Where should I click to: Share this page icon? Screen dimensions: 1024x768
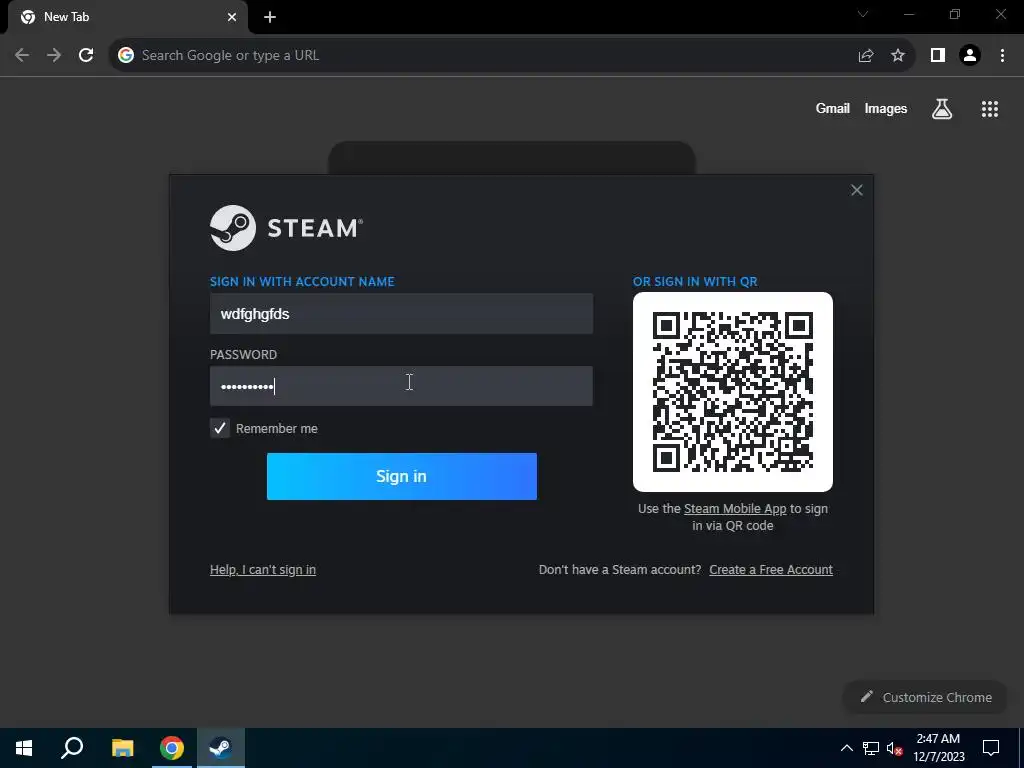[x=865, y=55]
